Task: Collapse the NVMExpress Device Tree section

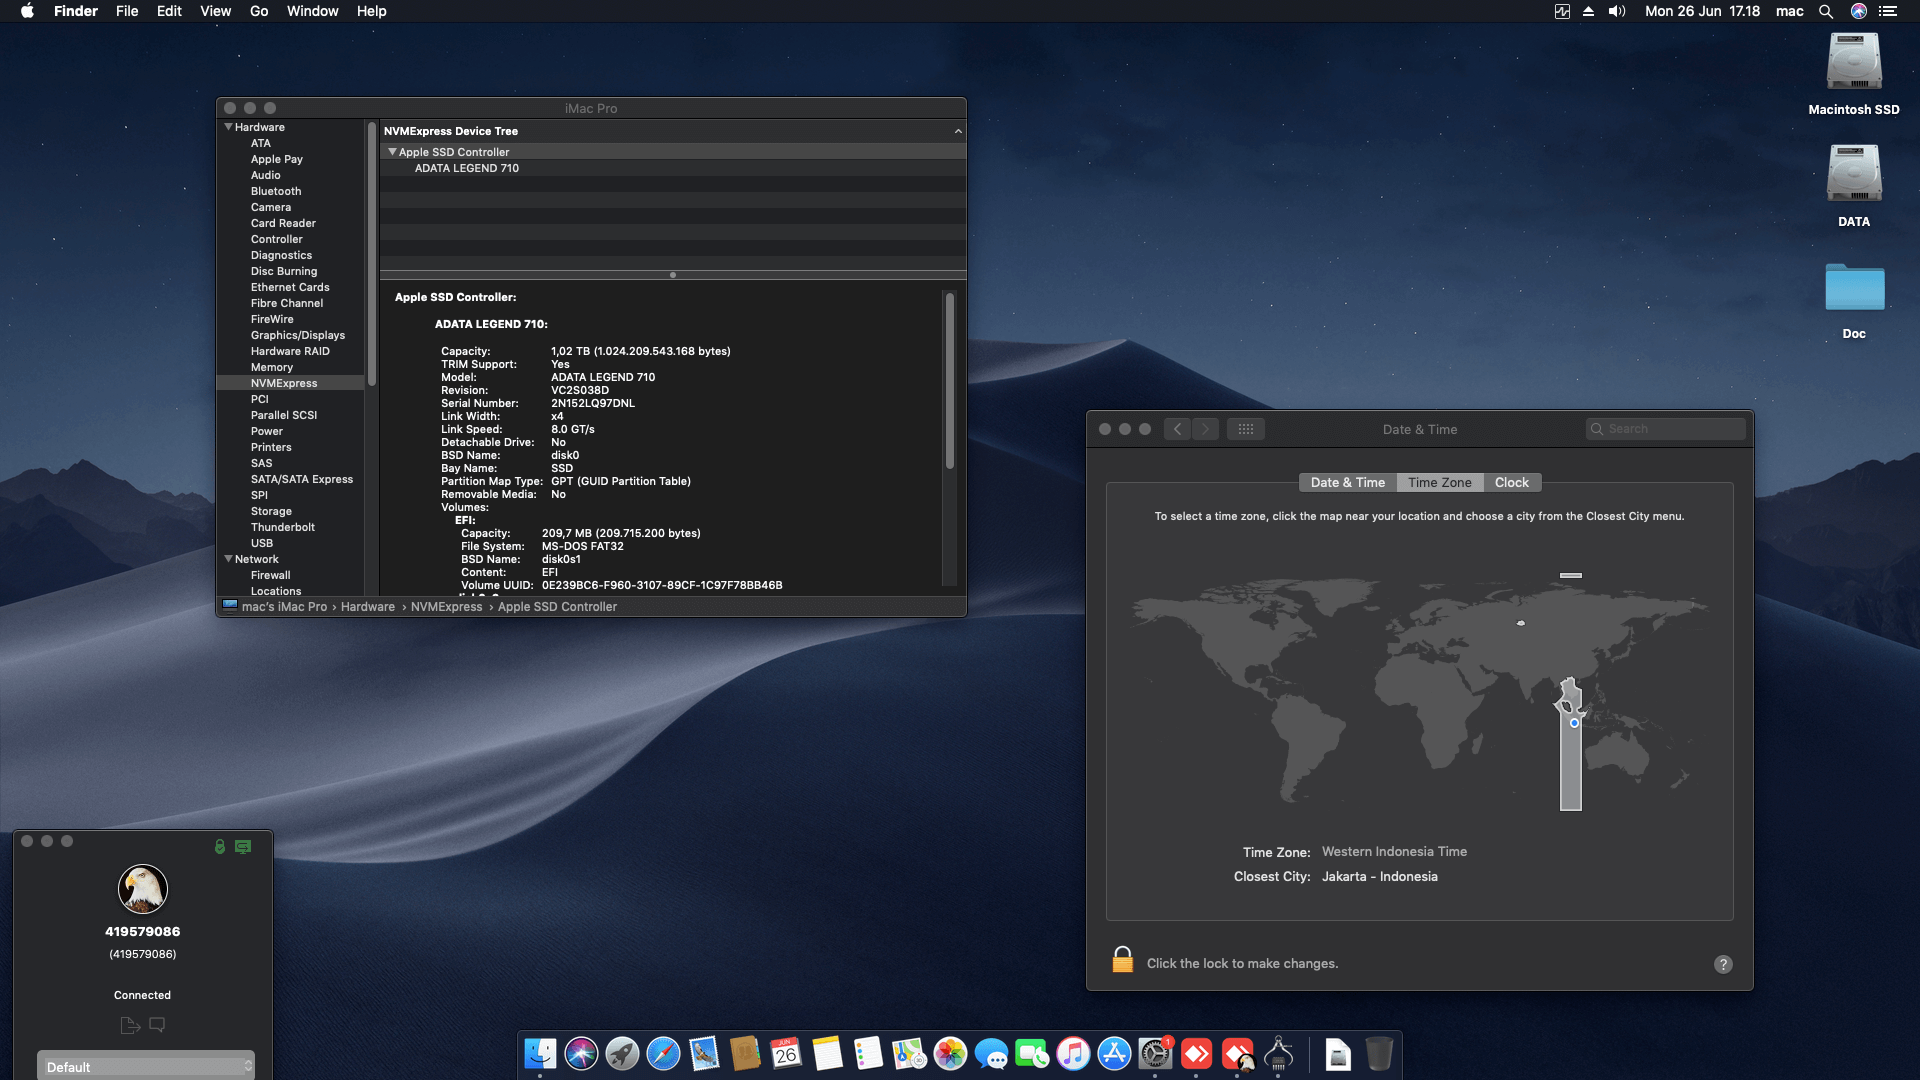Action: click(957, 130)
